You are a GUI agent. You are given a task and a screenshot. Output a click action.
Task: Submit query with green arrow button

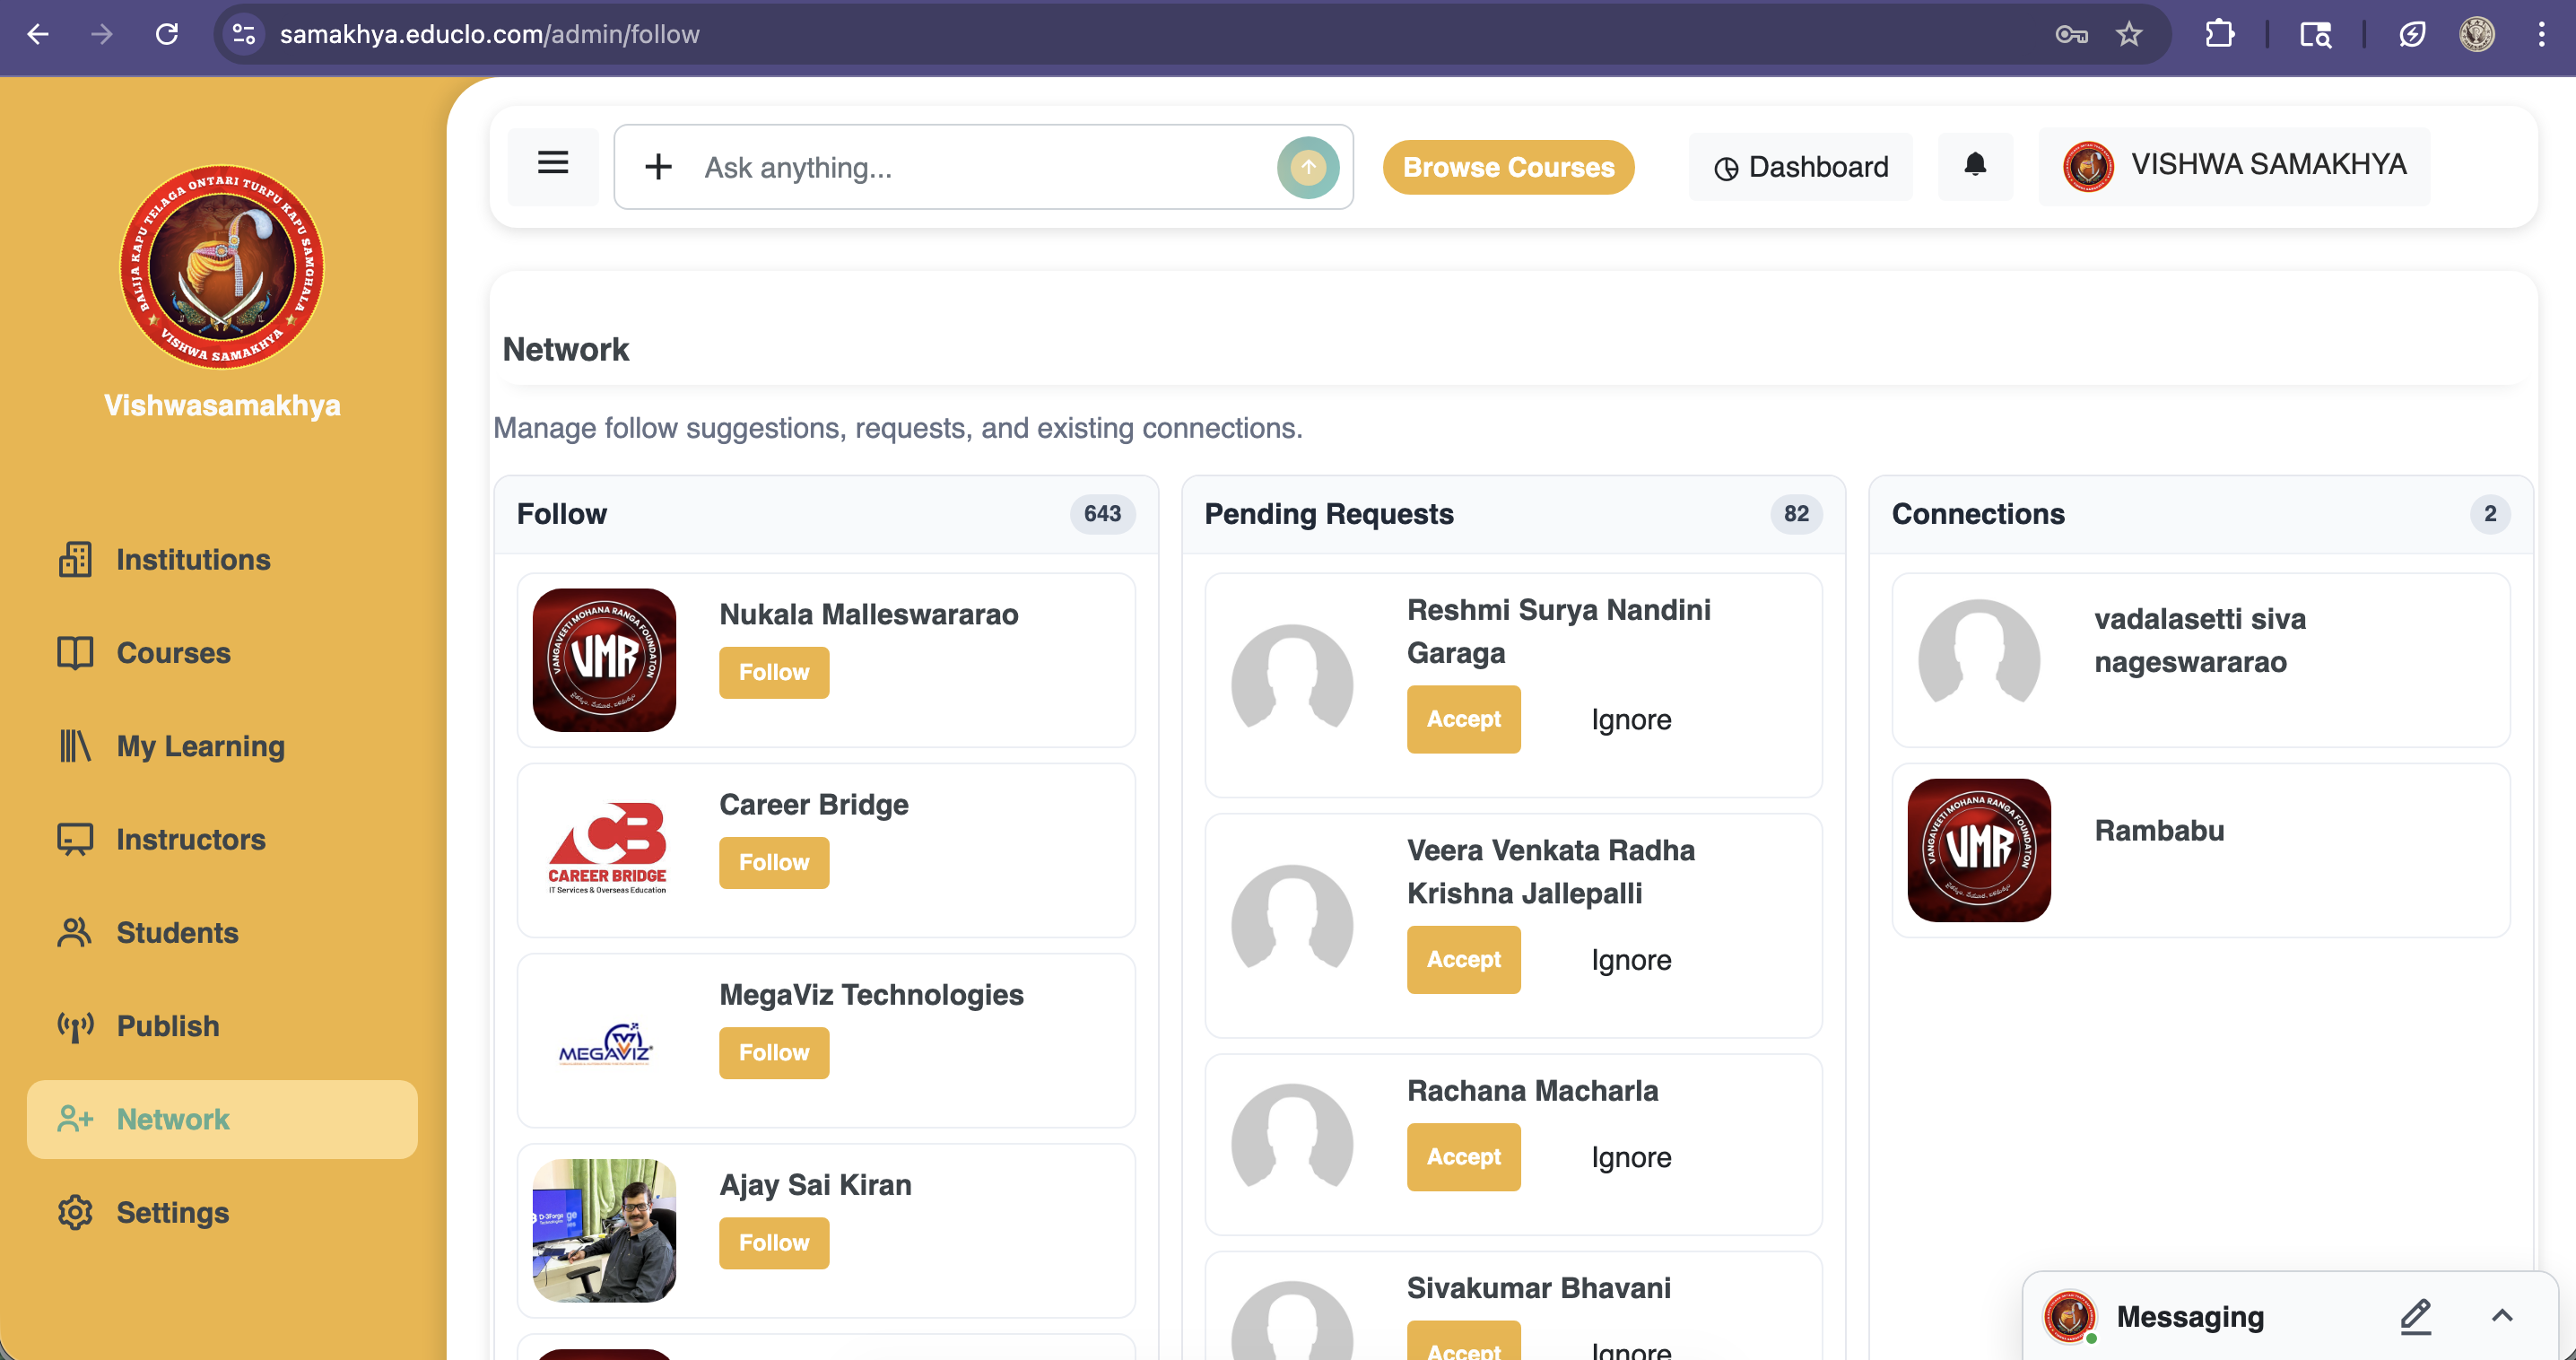tap(1308, 167)
